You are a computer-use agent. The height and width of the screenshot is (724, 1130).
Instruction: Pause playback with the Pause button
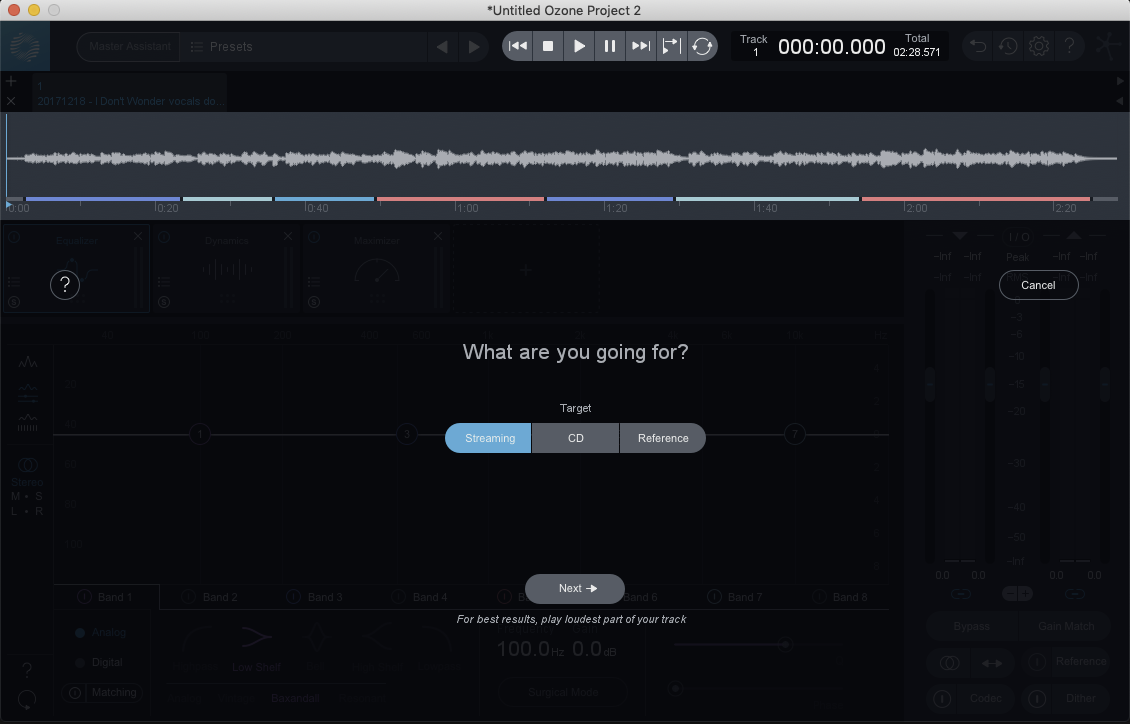[609, 46]
